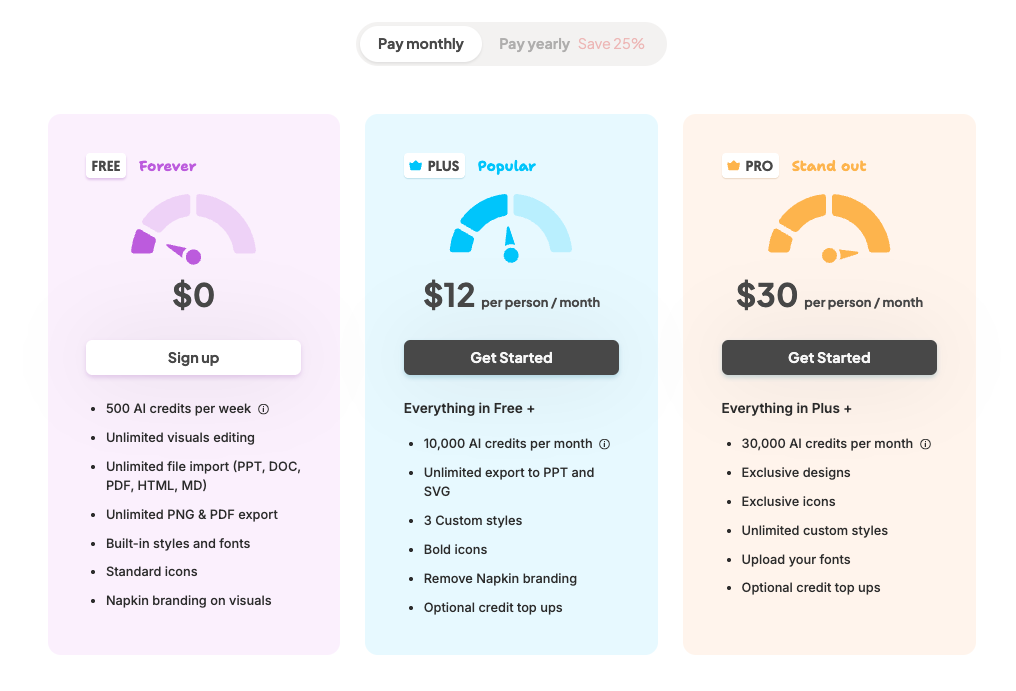
Task: Click the Sign up button on the Free plan
Action: point(194,358)
